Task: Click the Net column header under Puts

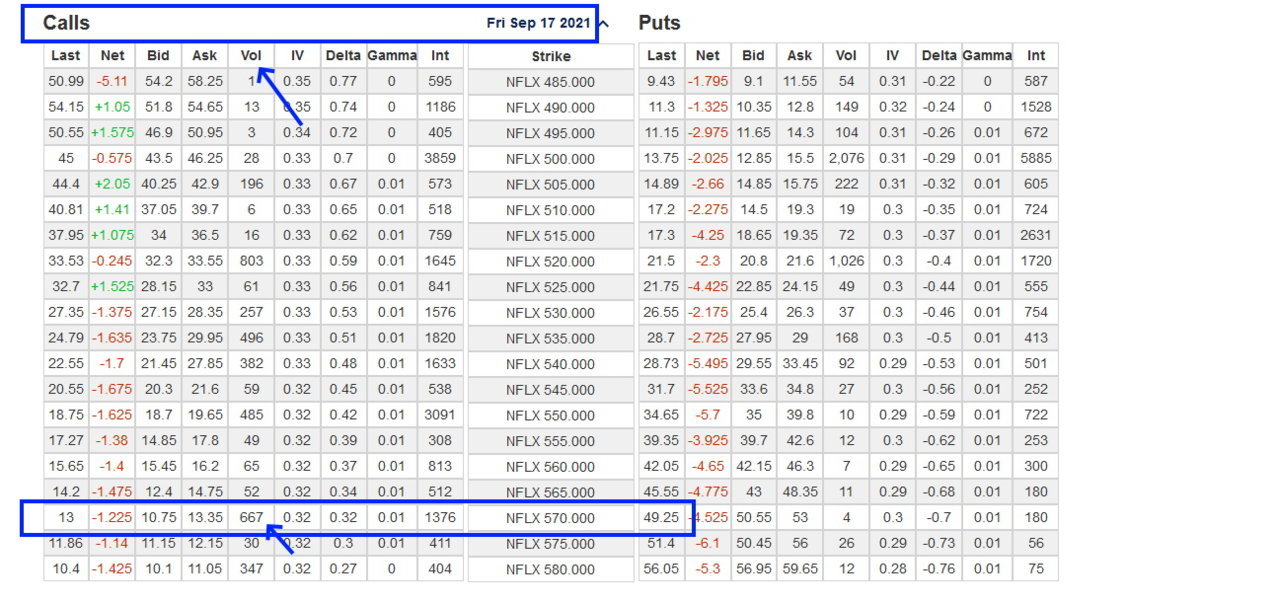Action: (707, 56)
